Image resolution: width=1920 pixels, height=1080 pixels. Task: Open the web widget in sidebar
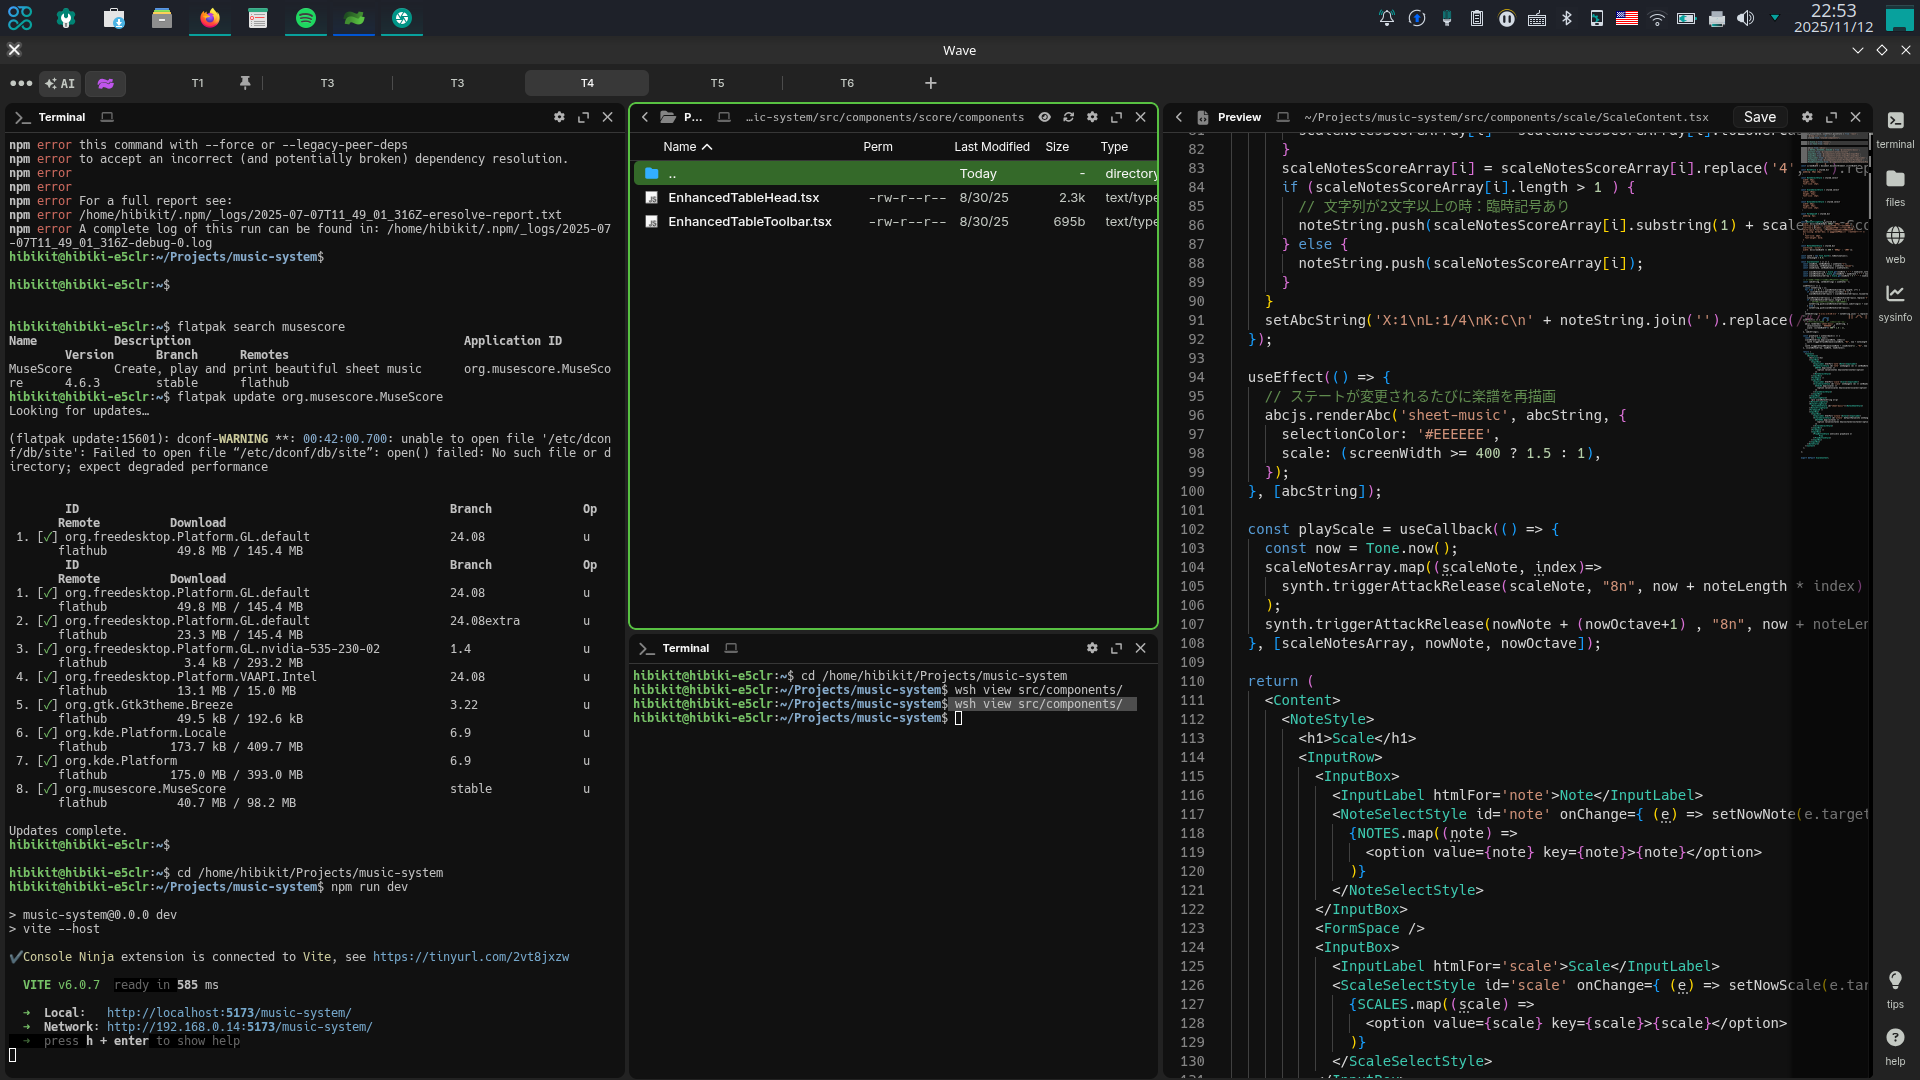[1895, 243]
